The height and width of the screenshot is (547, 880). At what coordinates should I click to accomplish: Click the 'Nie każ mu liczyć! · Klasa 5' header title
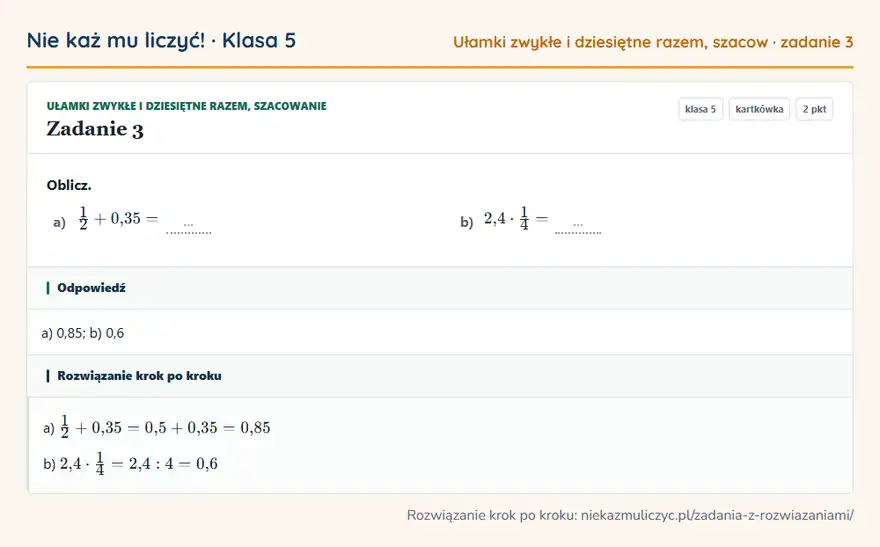pos(161,40)
